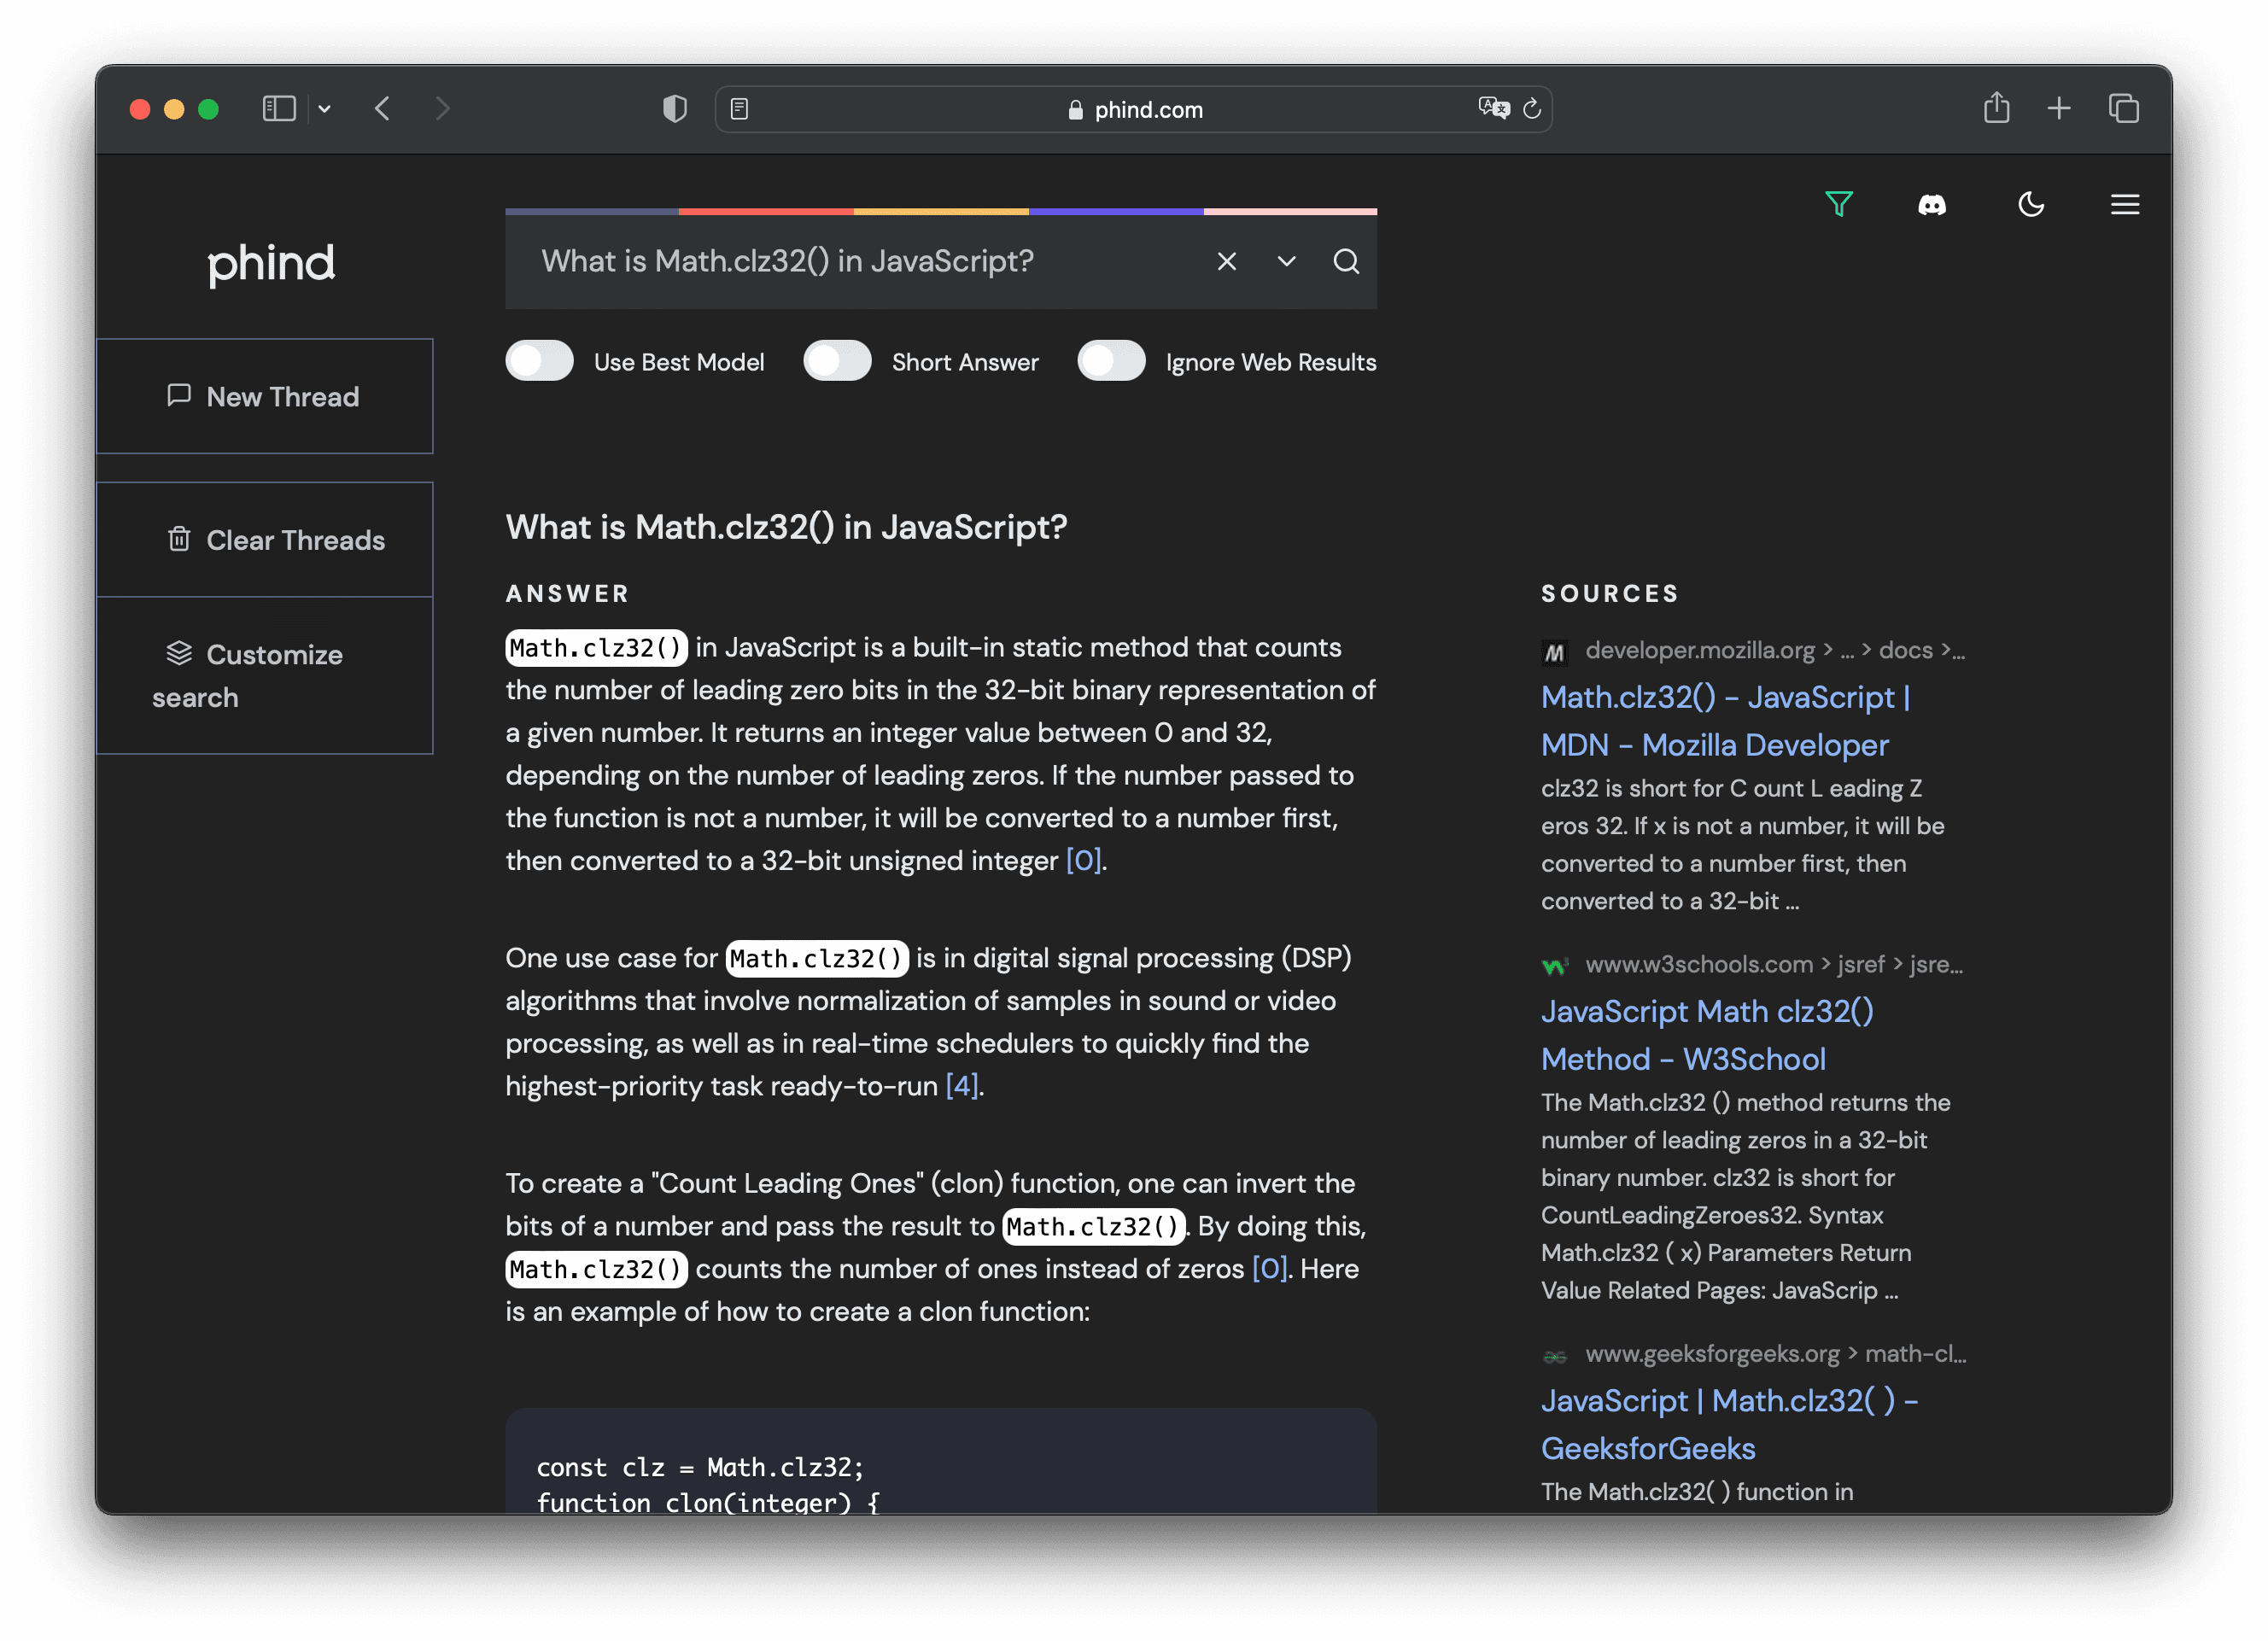Click the SOURCES heading
Screen dimensions: 2268x1641
pyautogui.click(x=1610, y=593)
